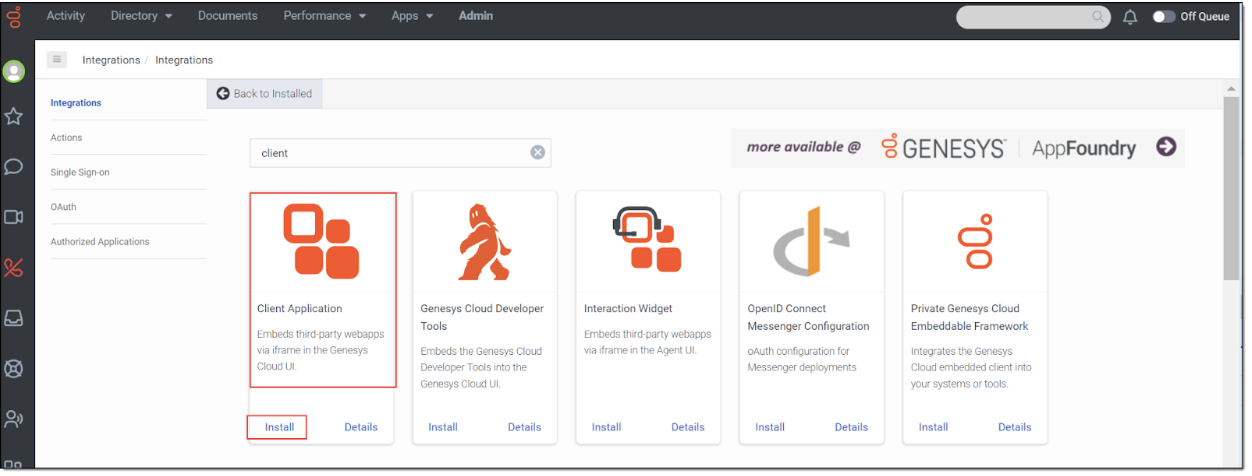
Task: Click the Interaction Widget headset logo
Action: point(647,238)
